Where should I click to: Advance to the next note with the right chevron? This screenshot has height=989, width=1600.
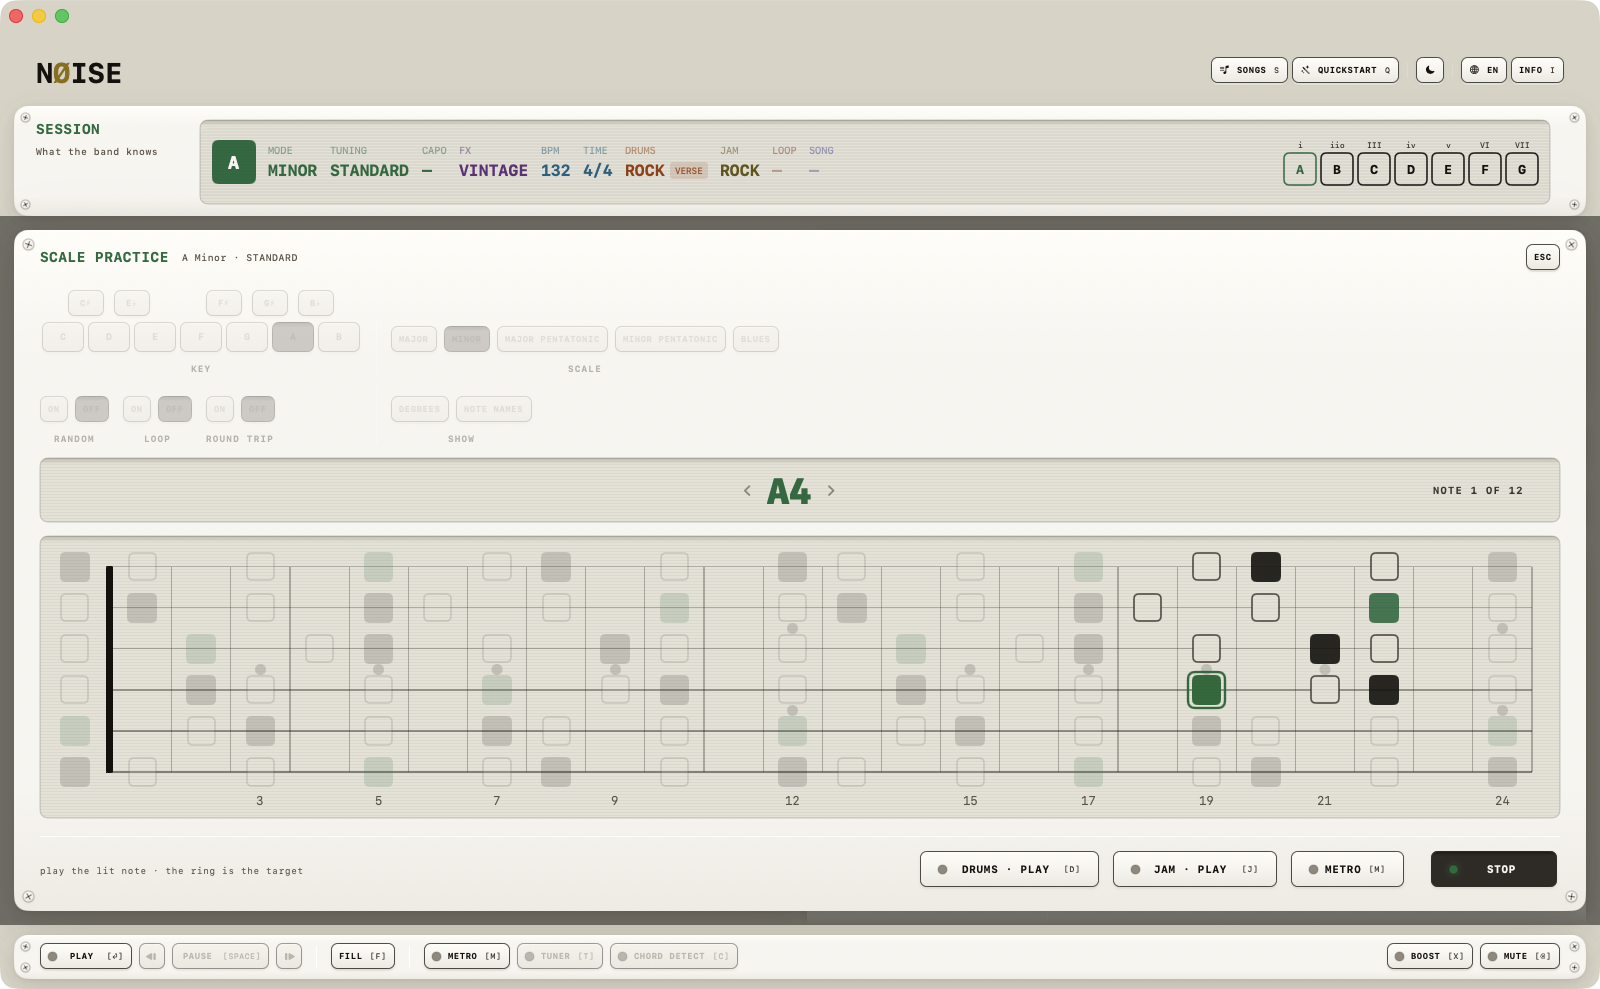click(x=831, y=491)
